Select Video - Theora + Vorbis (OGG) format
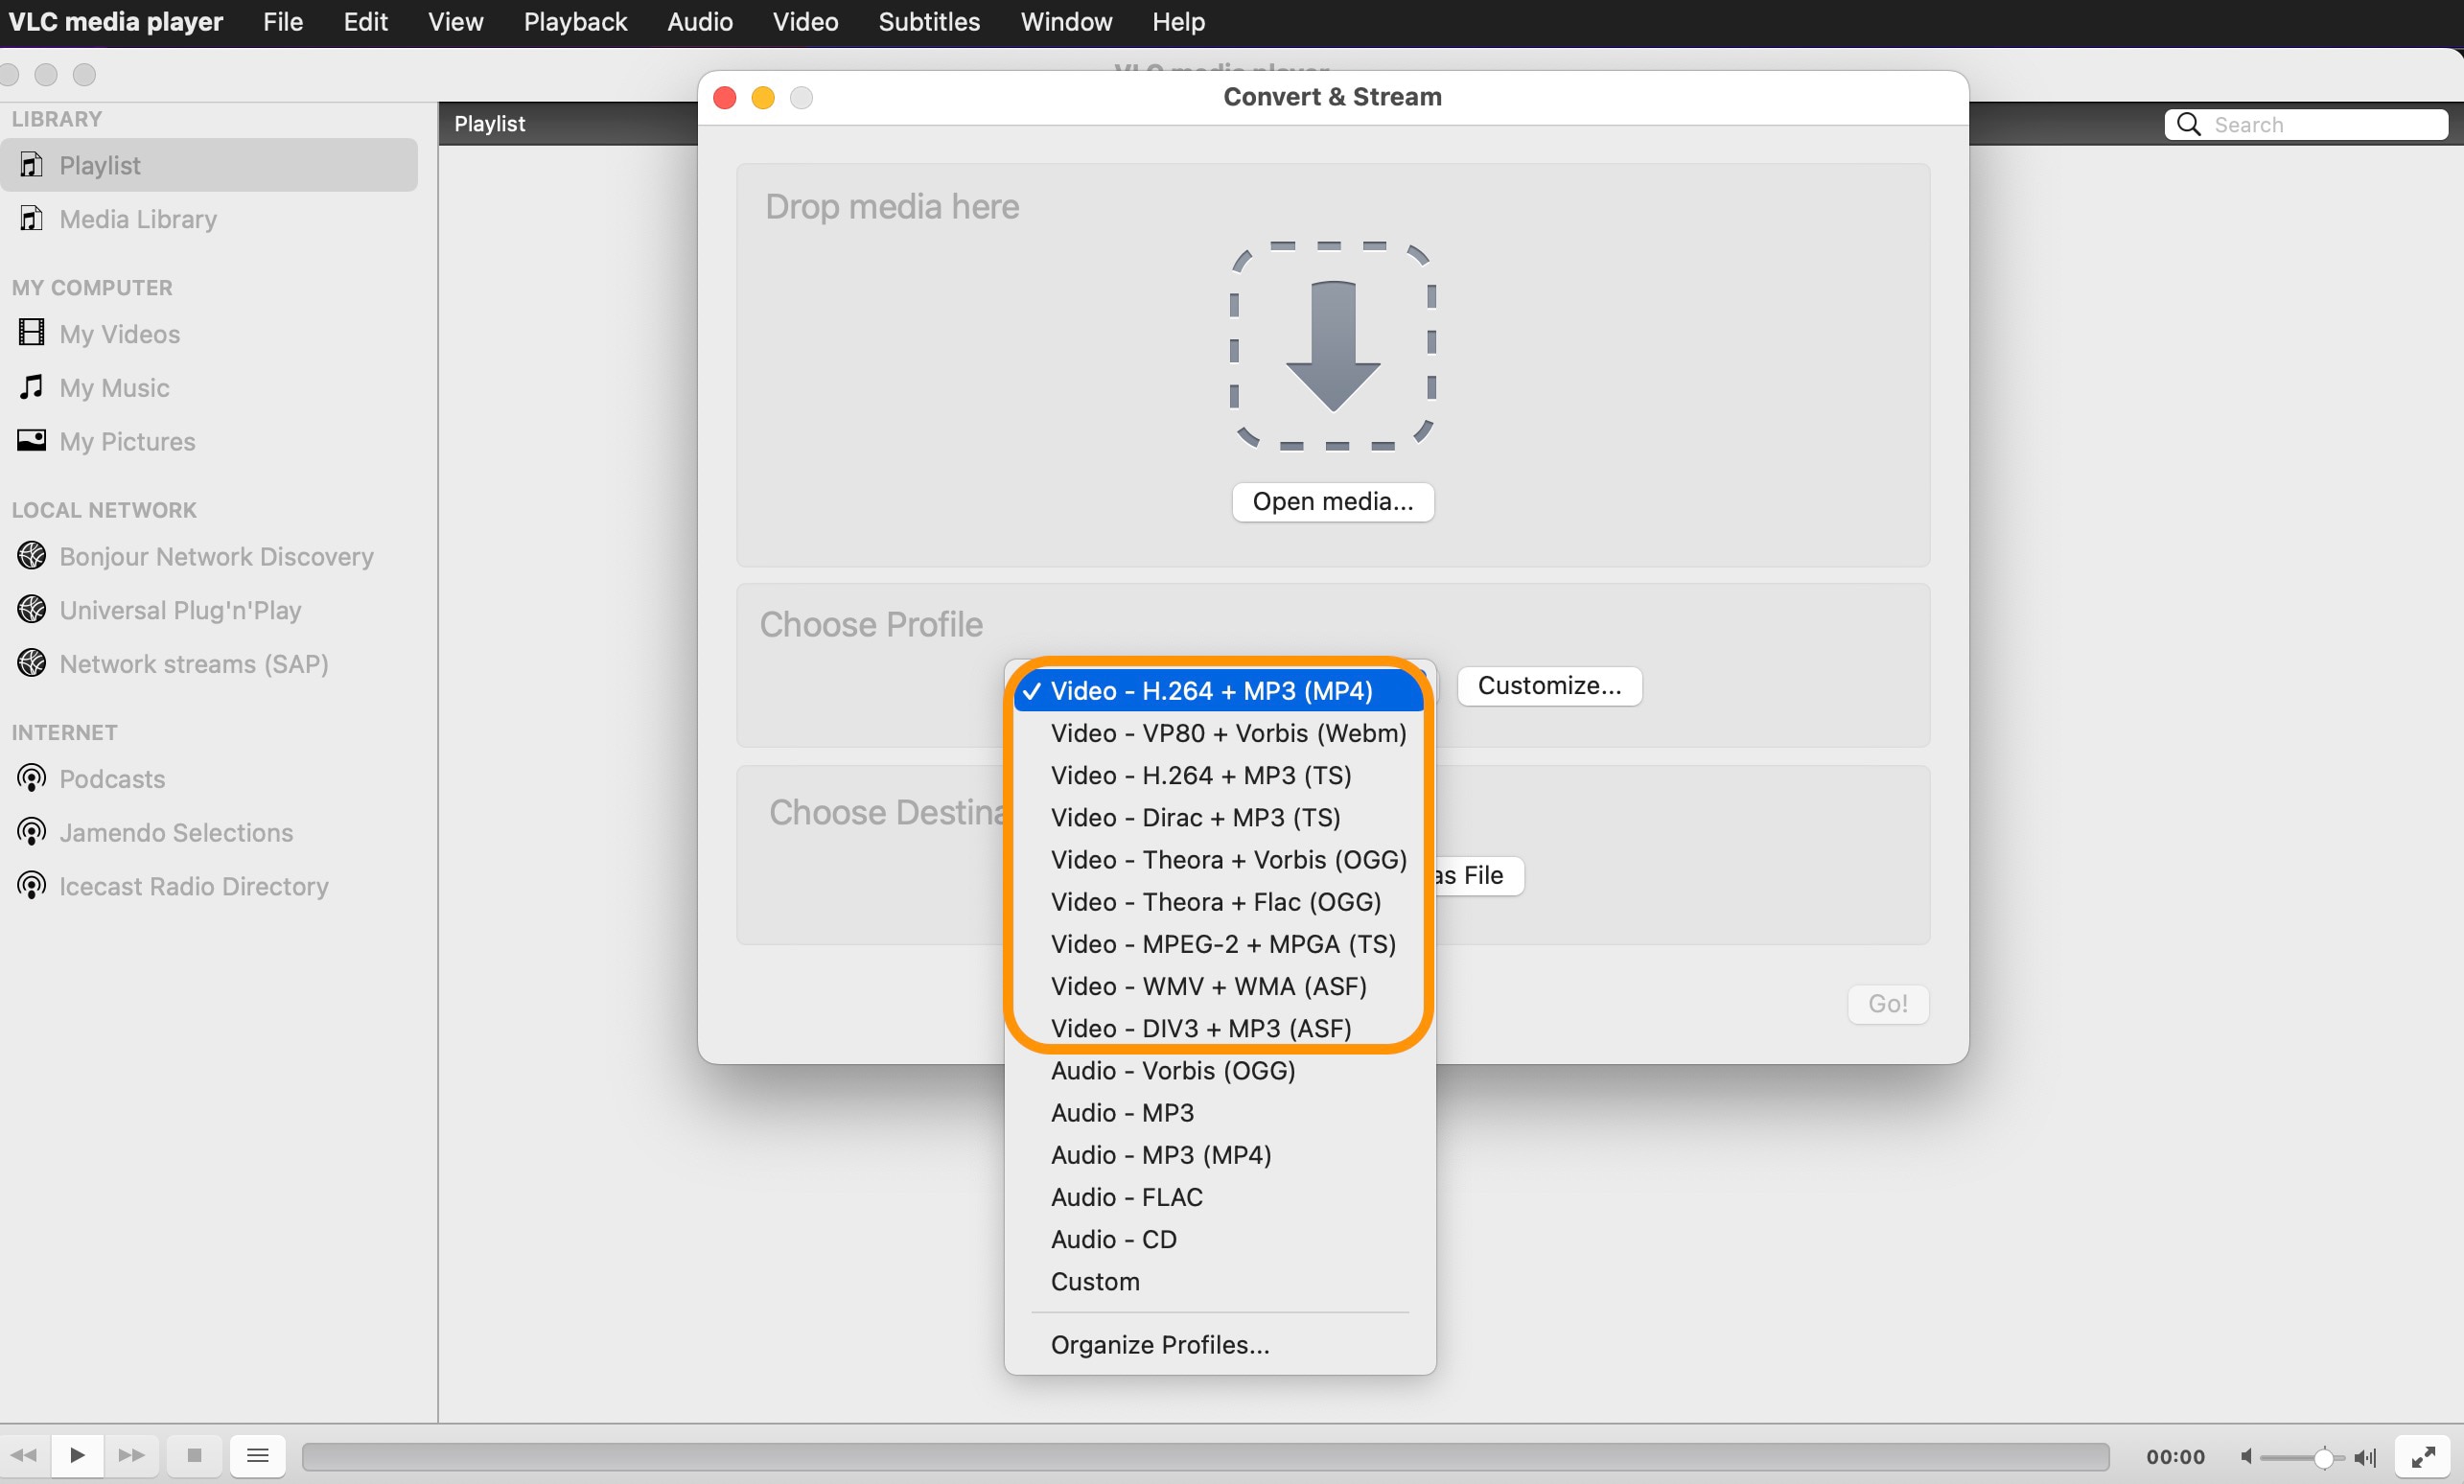The width and height of the screenshot is (2464, 1484). pos(1226,859)
